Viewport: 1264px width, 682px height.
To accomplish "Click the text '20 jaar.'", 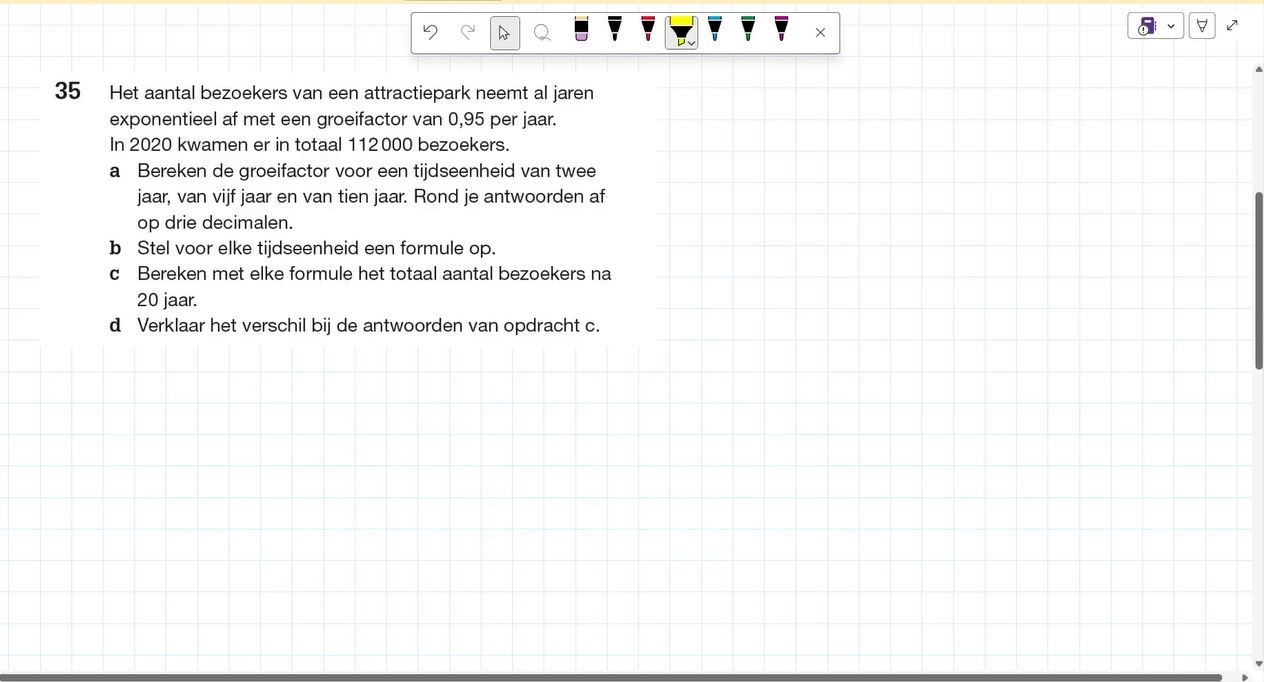I will click(167, 299).
